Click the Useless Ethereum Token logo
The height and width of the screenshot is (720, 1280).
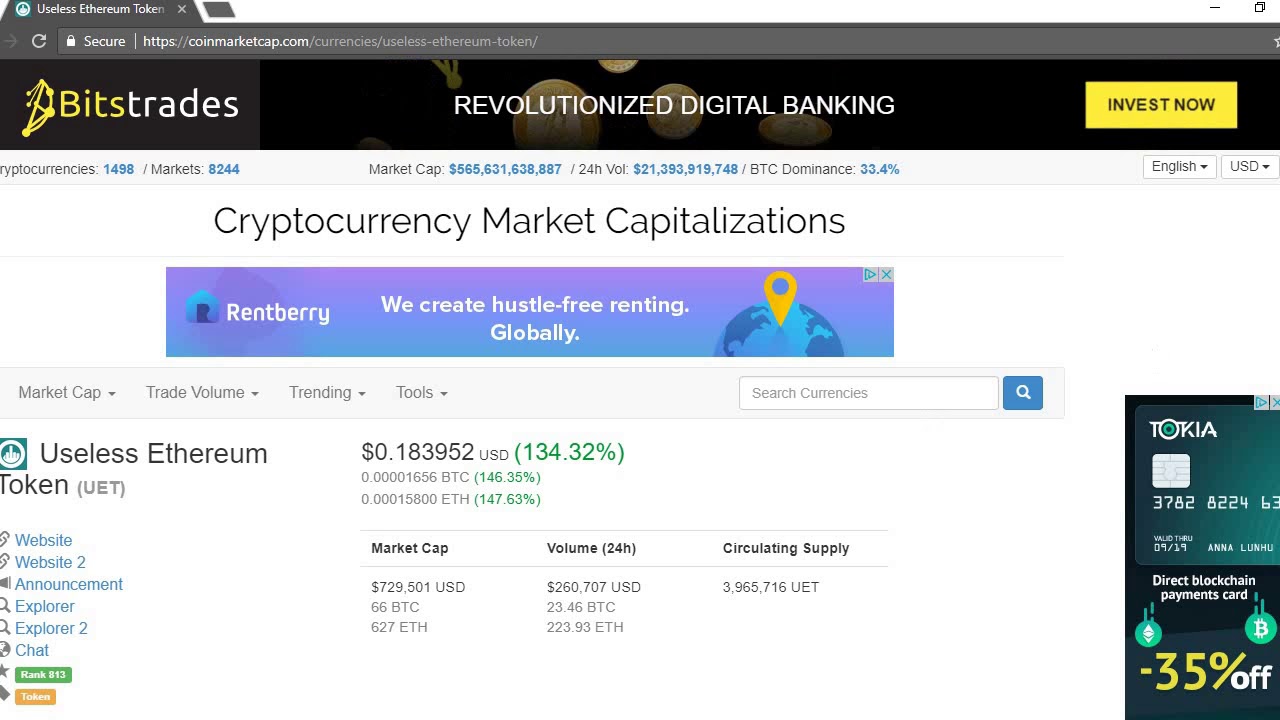point(13,454)
